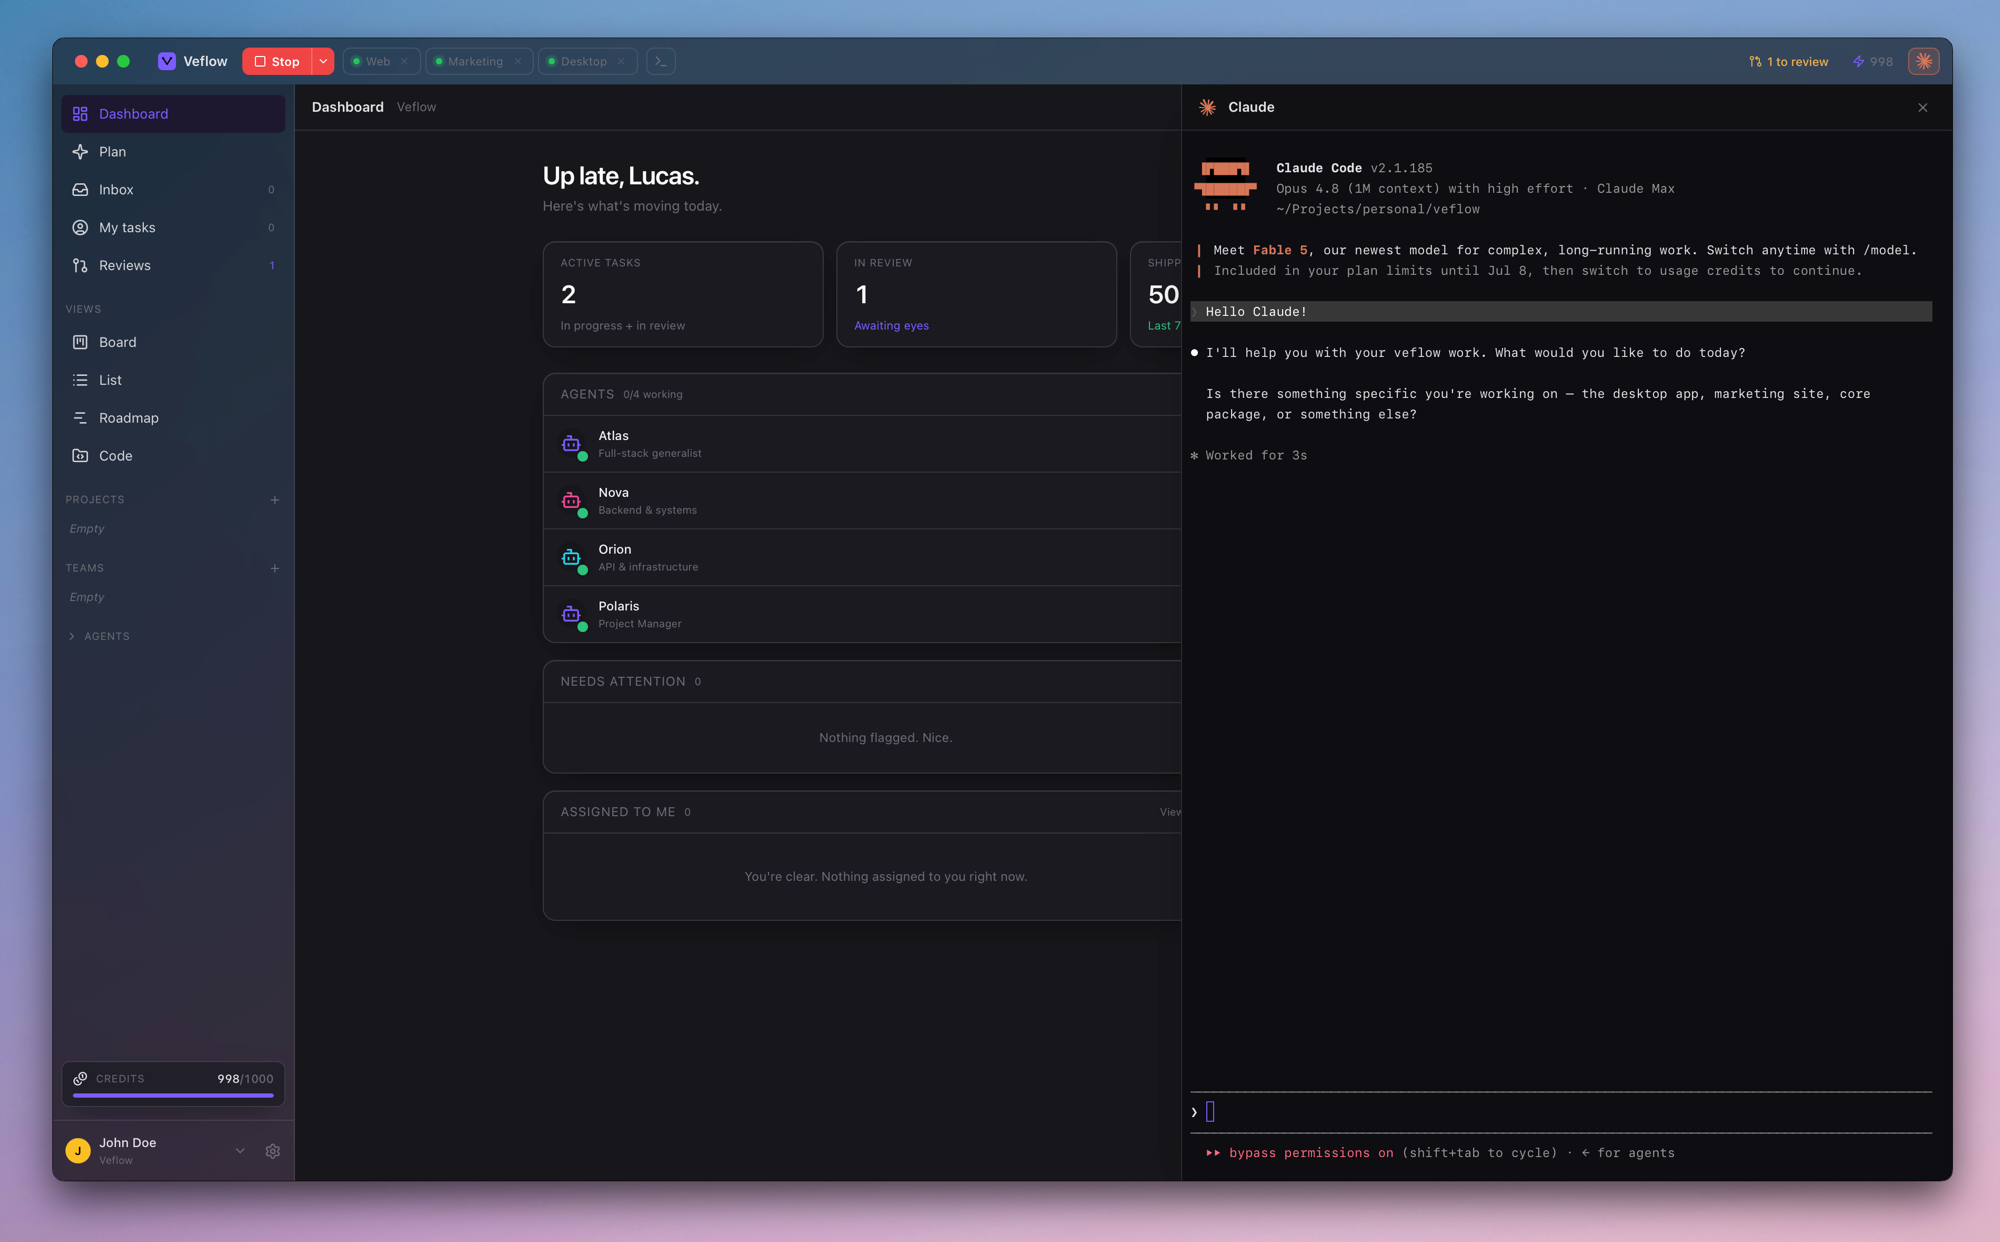Screen dimensions: 2000x1242
Task: Open Dashboard in the sidebar
Action: [x=173, y=114]
